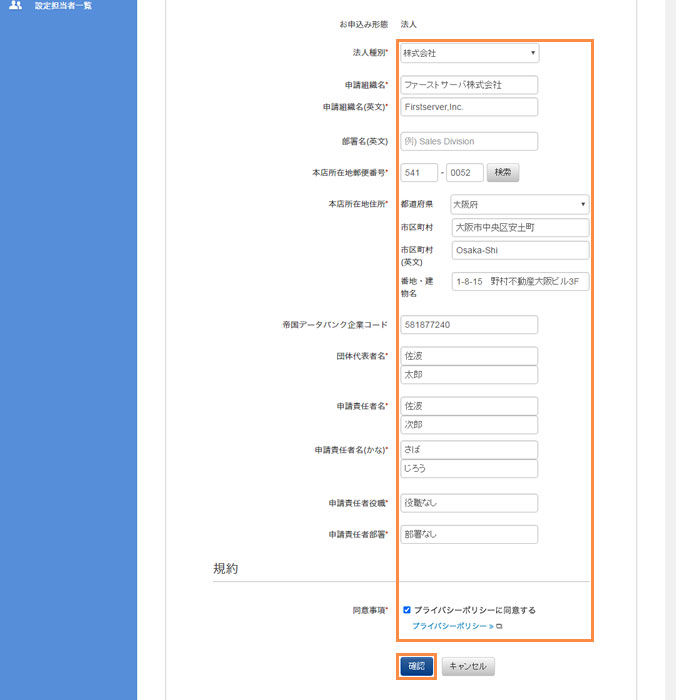Open 設定担当者一覧 in the sidebar
Viewport: 676px width, 700px height.
pyautogui.click(x=63, y=5)
